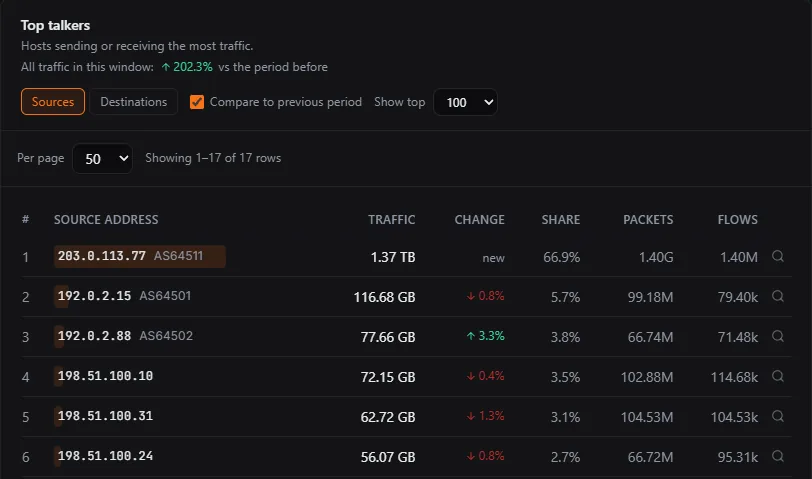Click the 102.88M packets value
The image size is (812, 479).
(x=647, y=377)
